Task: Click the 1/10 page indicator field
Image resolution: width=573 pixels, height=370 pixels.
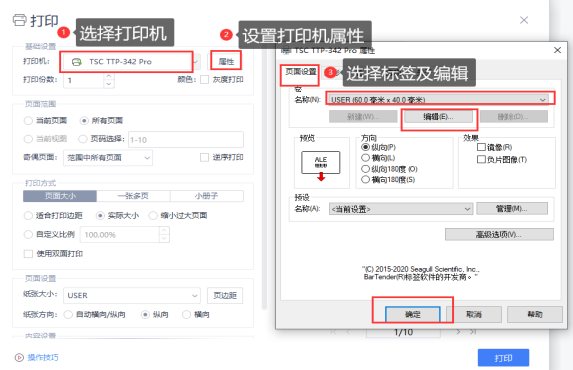Action: pyautogui.click(x=403, y=332)
